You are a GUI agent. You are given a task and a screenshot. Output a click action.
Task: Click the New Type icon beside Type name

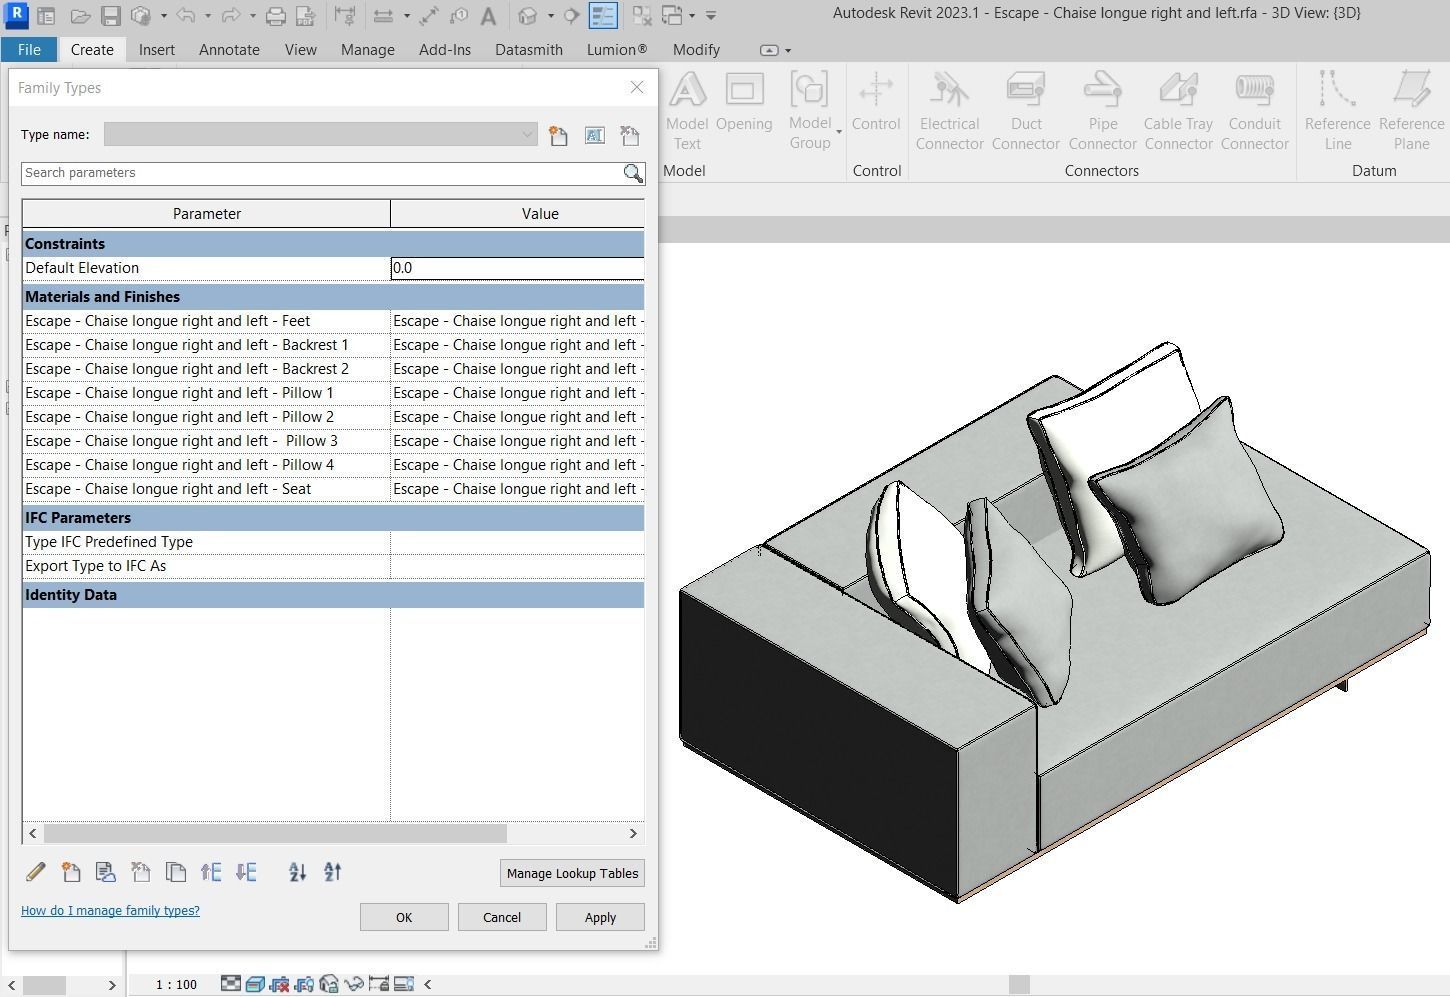tap(558, 135)
